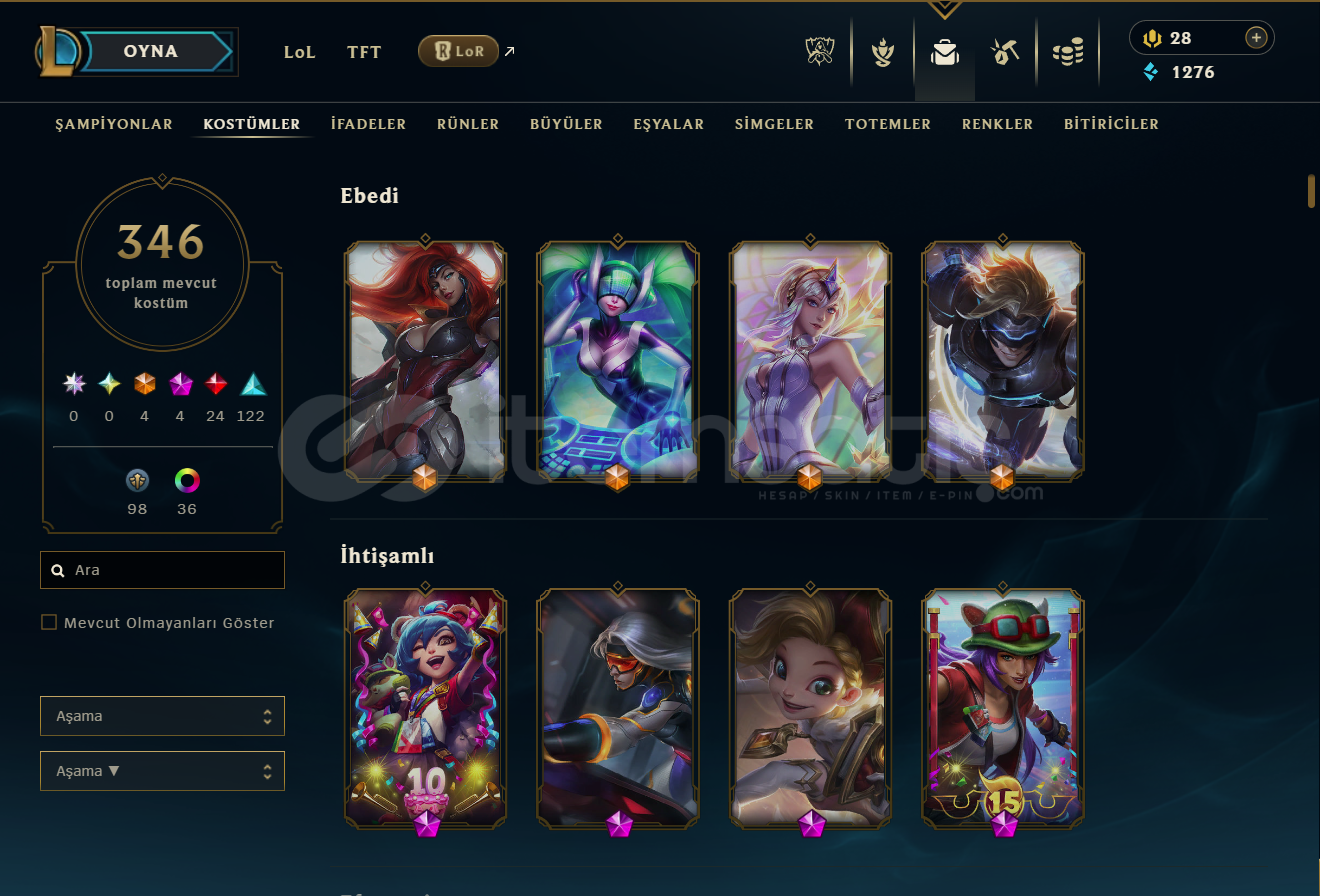The width and height of the screenshot is (1320, 896).
Task: Switch to the RÜNLER tab
Action: tap(468, 124)
